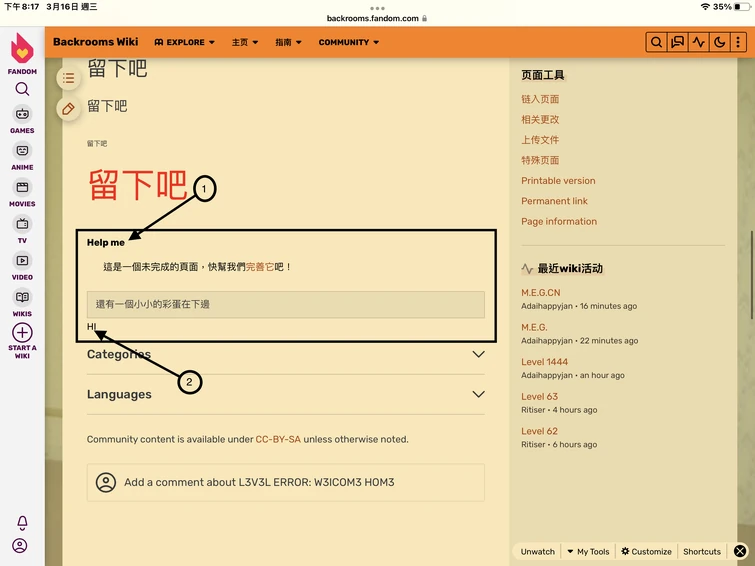755x566 pixels.
Task: Open the 指南 dropdown menu
Action: pos(288,42)
